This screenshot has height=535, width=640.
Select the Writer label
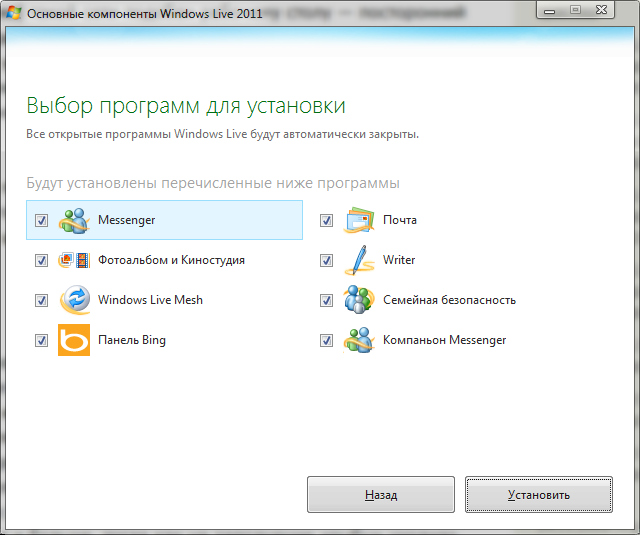[399, 260]
